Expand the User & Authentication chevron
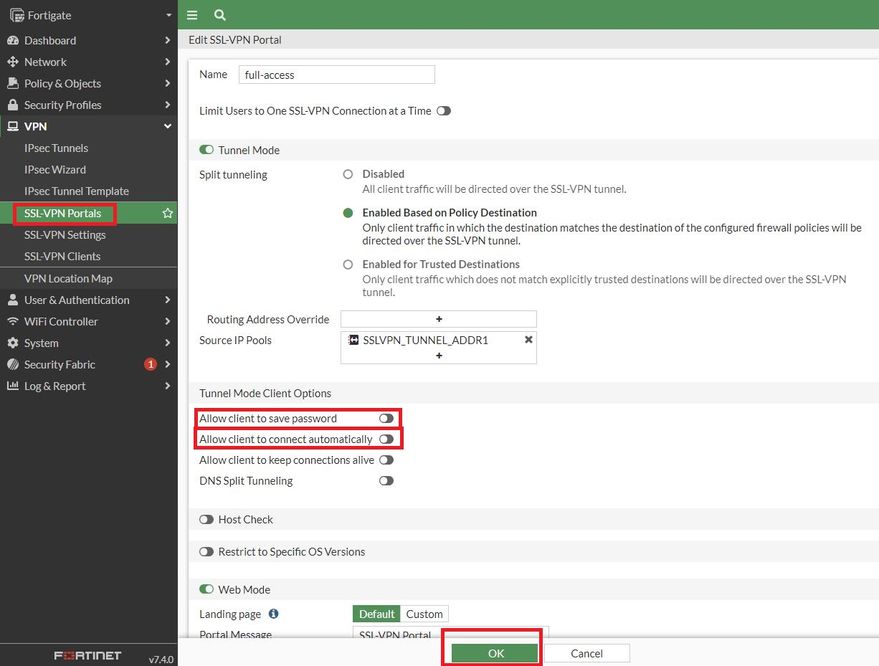 (167, 300)
